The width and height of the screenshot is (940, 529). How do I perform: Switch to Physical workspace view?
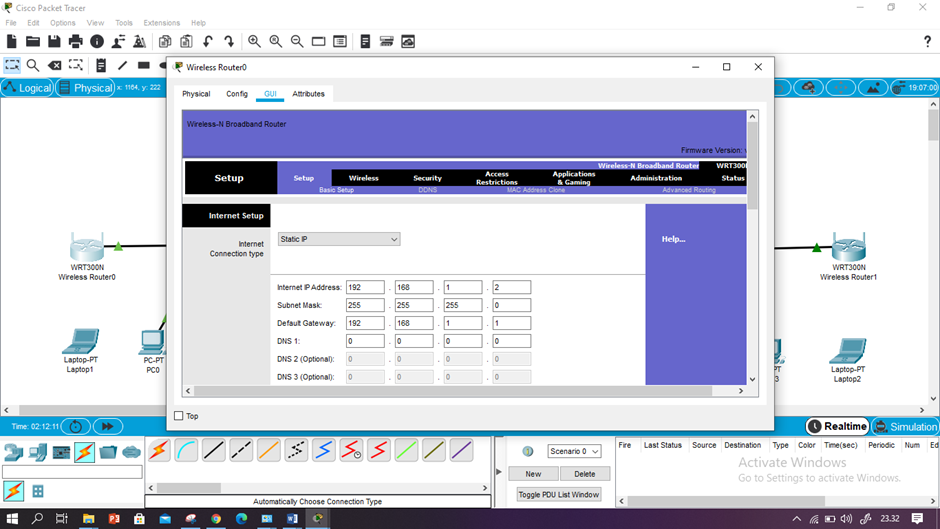tap(85, 88)
